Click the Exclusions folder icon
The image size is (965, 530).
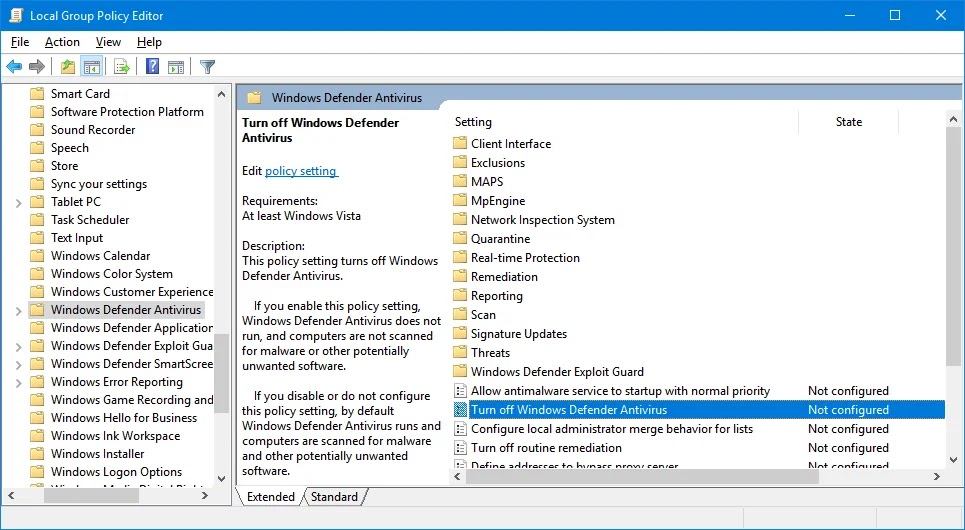[x=460, y=163]
